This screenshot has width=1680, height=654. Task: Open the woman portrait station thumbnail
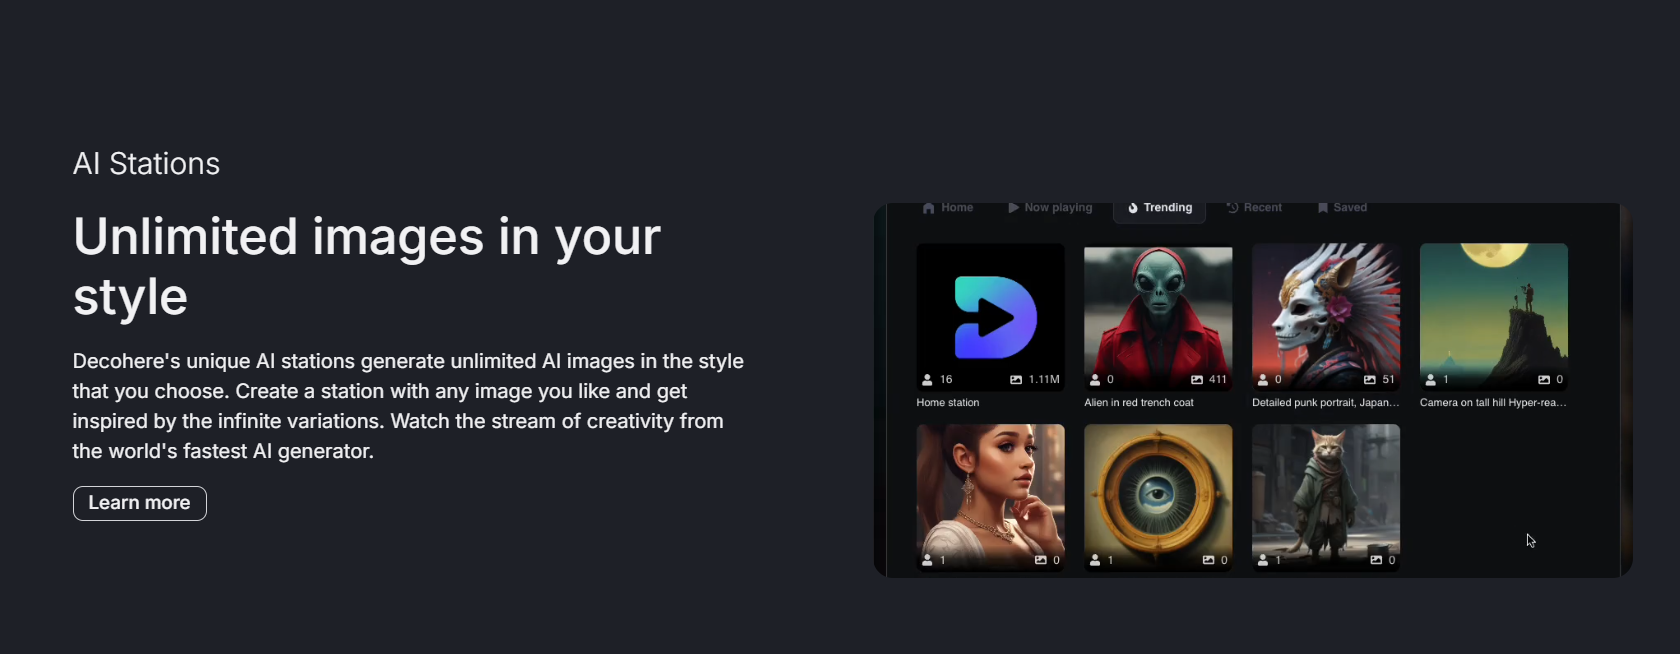tap(990, 492)
